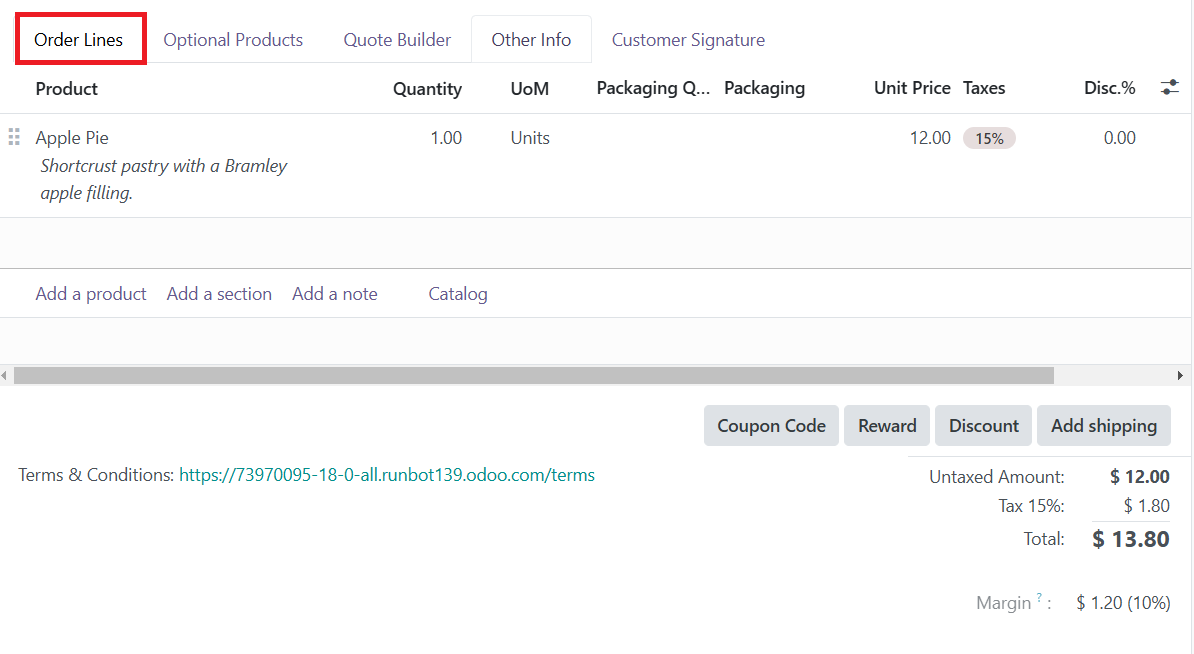
Task: Click the Total amount $ 13.80
Action: click(x=1130, y=539)
